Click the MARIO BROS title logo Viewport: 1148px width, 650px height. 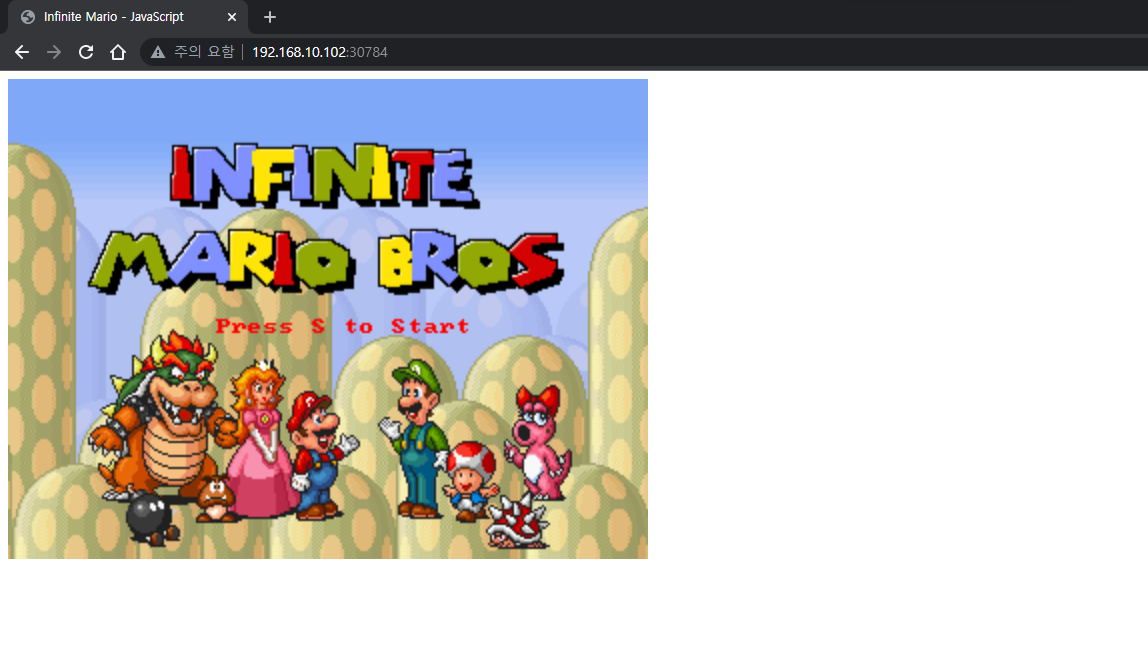pos(327,262)
